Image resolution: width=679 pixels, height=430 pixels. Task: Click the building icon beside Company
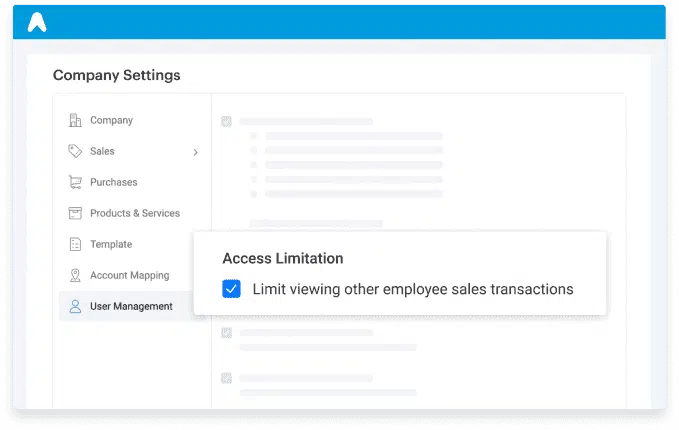pyautogui.click(x=75, y=121)
